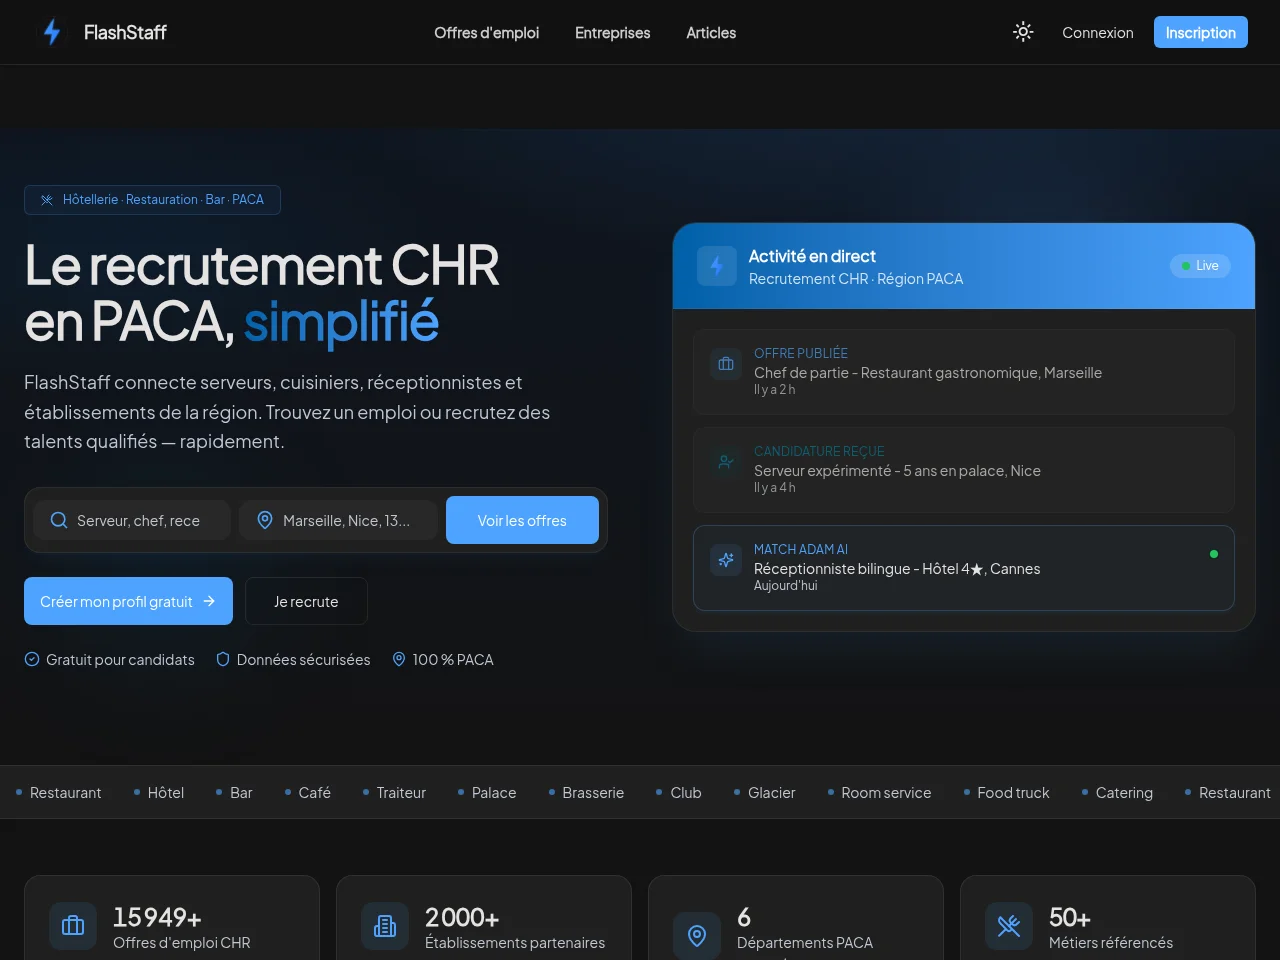The image size is (1280, 960).
Task: Click the Brasserie tag in the strip
Action: point(593,793)
